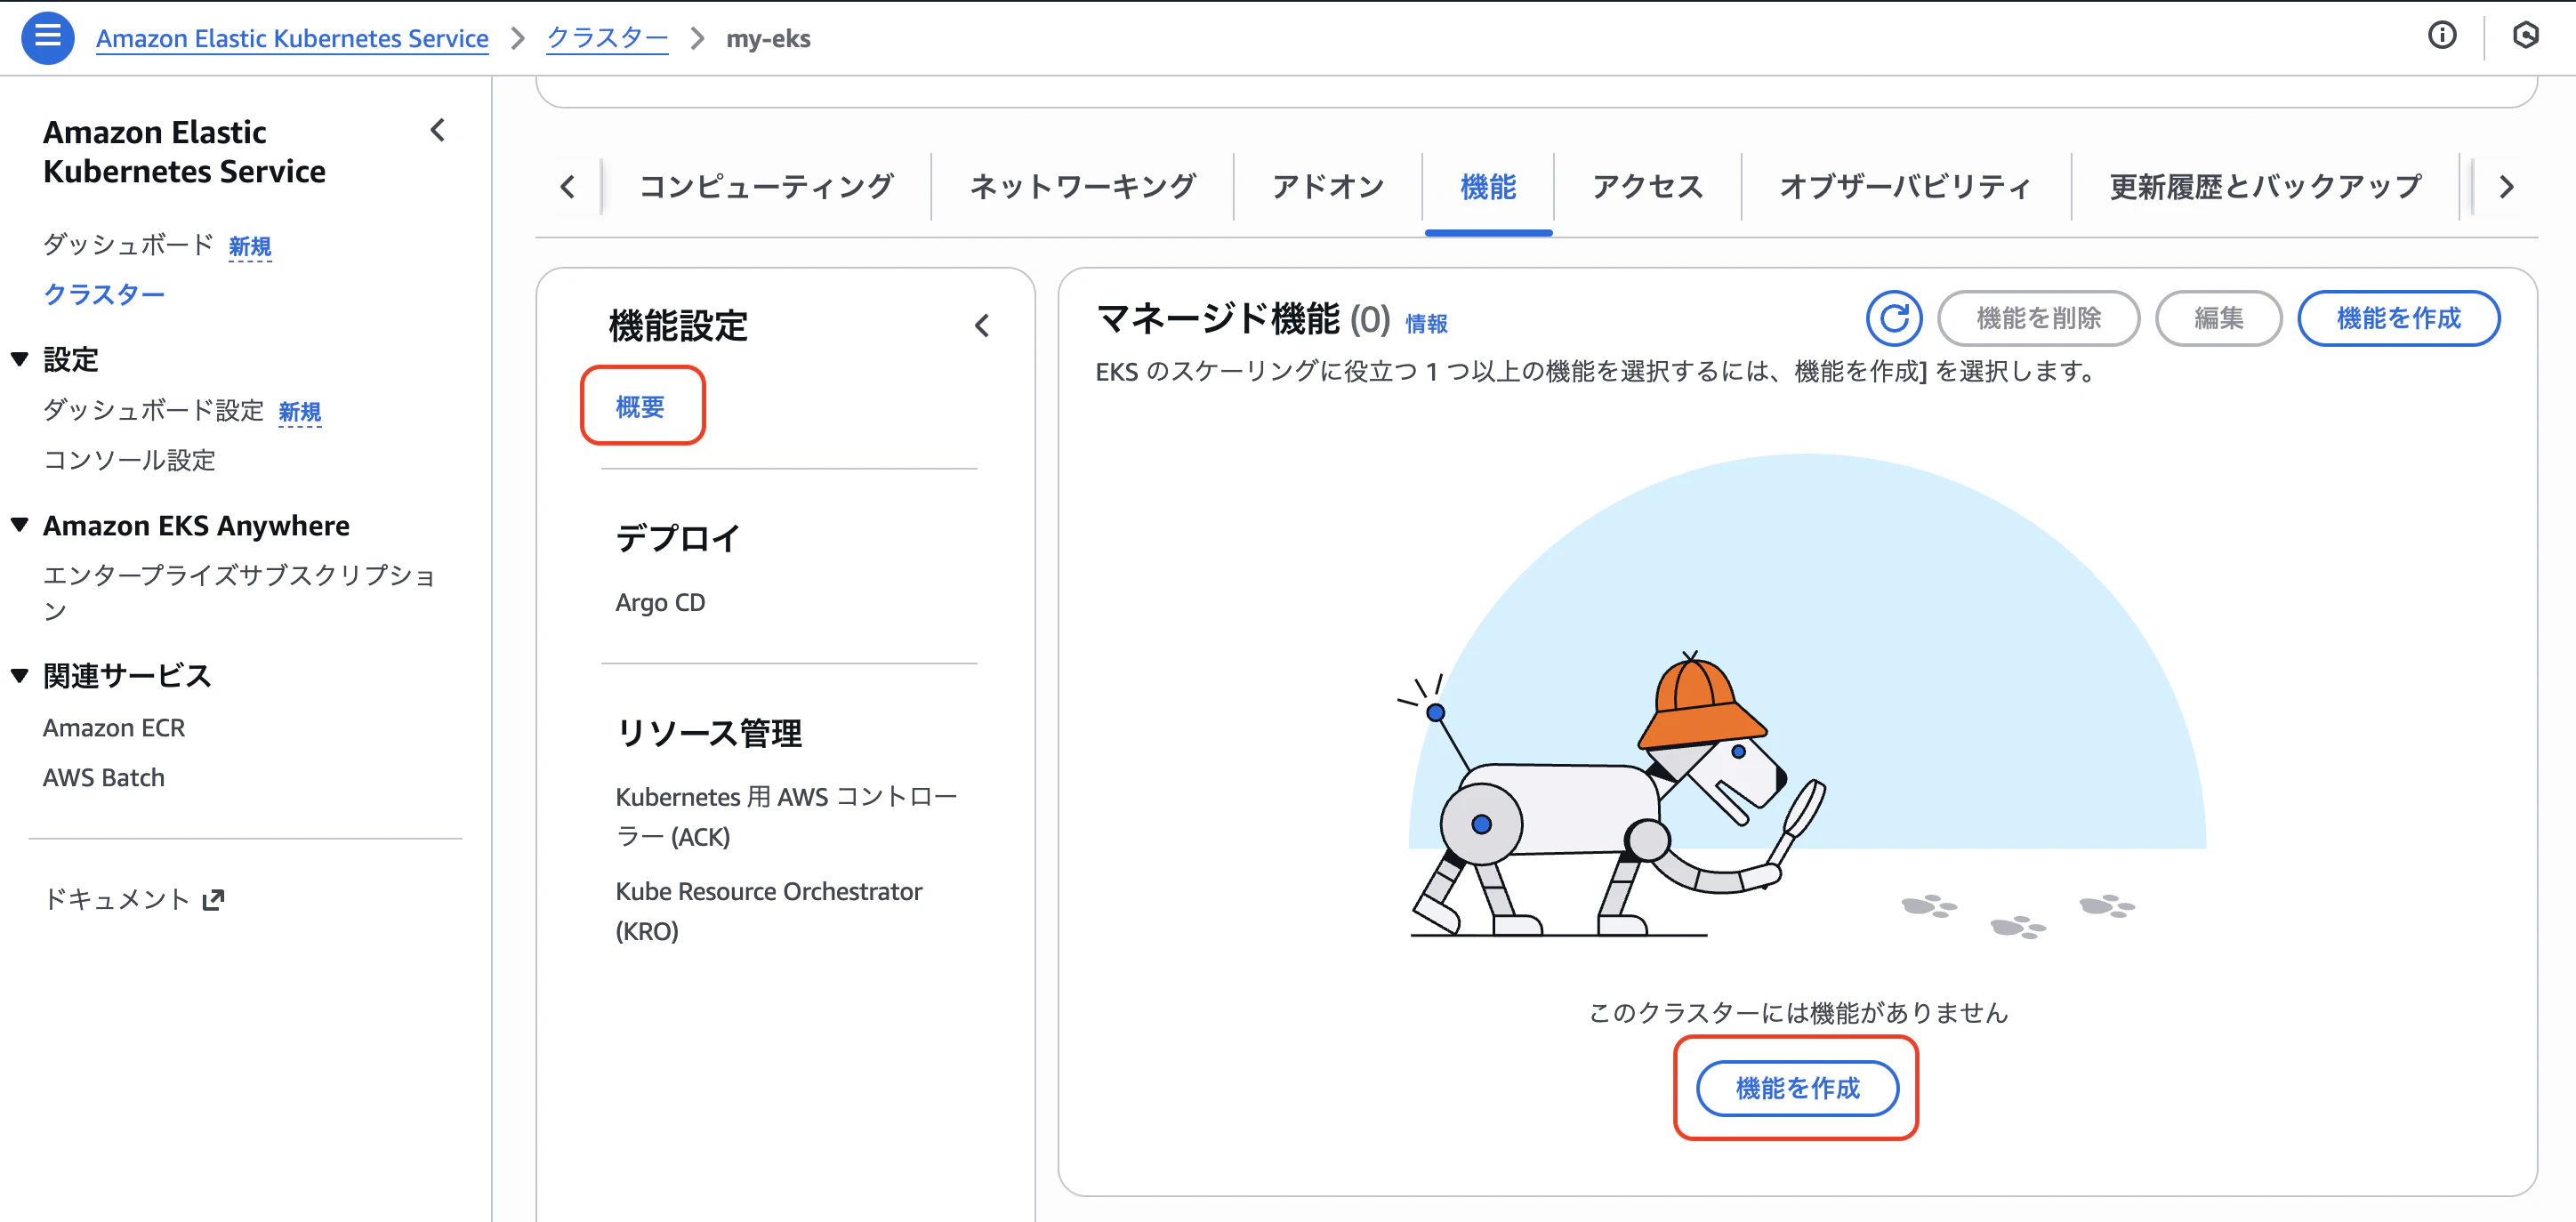The height and width of the screenshot is (1222, 2576).
Task: Open ドキュメント via the external link icon
Action: 213,898
